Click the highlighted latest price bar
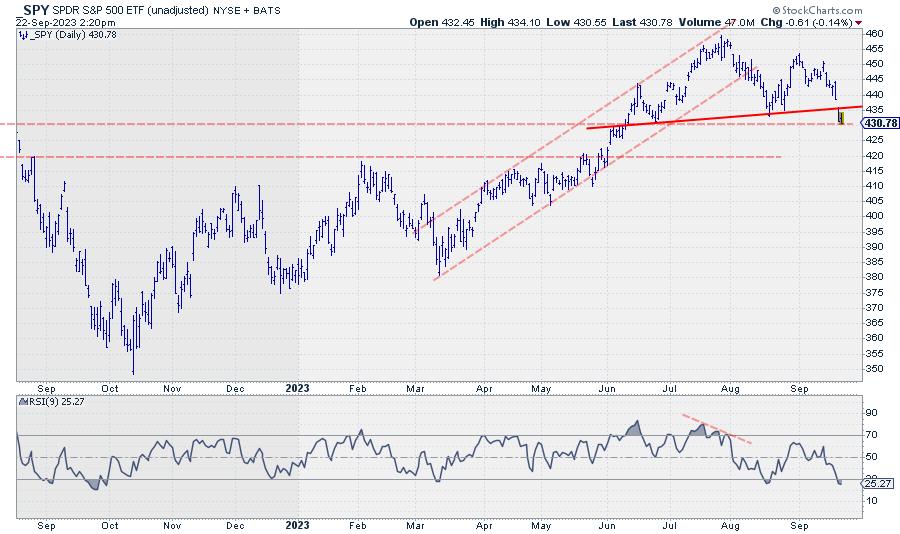The width and height of the screenshot is (900, 534). point(840,118)
